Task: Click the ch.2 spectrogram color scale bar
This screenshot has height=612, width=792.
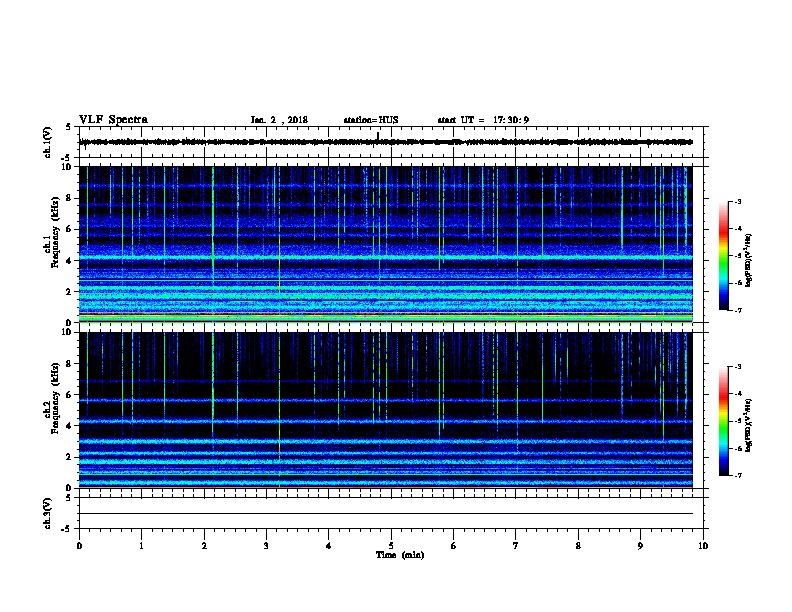Action: point(724,421)
